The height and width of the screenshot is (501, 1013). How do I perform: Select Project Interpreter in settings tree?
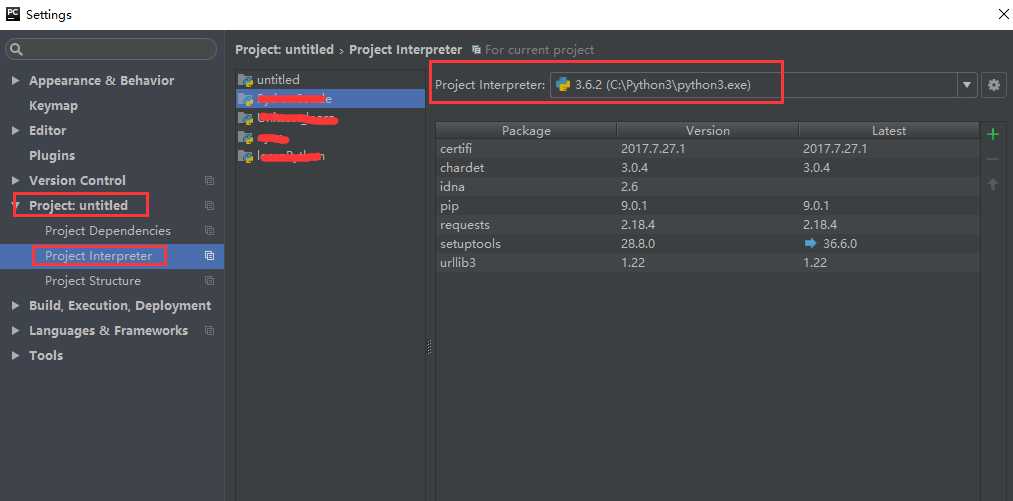[98, 256]
